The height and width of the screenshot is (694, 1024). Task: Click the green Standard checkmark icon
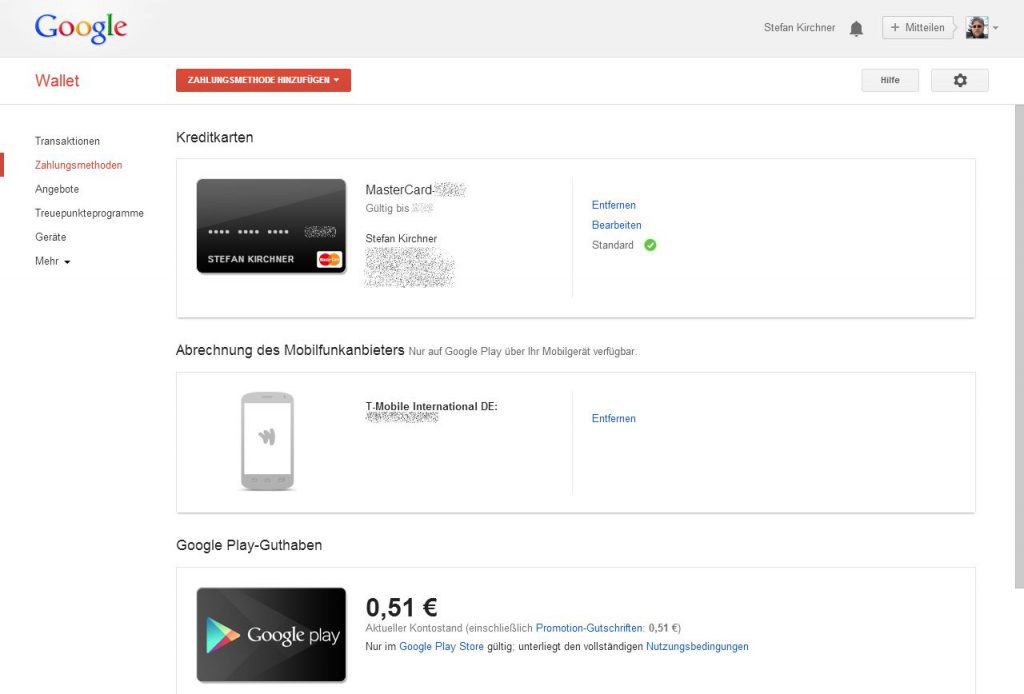click(x=650, y=245)
